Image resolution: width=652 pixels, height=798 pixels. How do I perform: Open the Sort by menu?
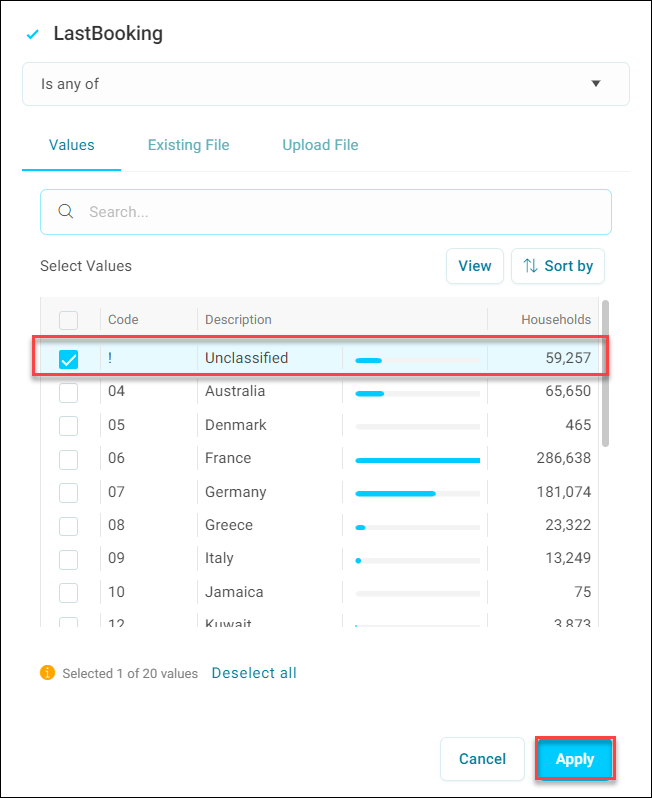(x=558, y=266)
